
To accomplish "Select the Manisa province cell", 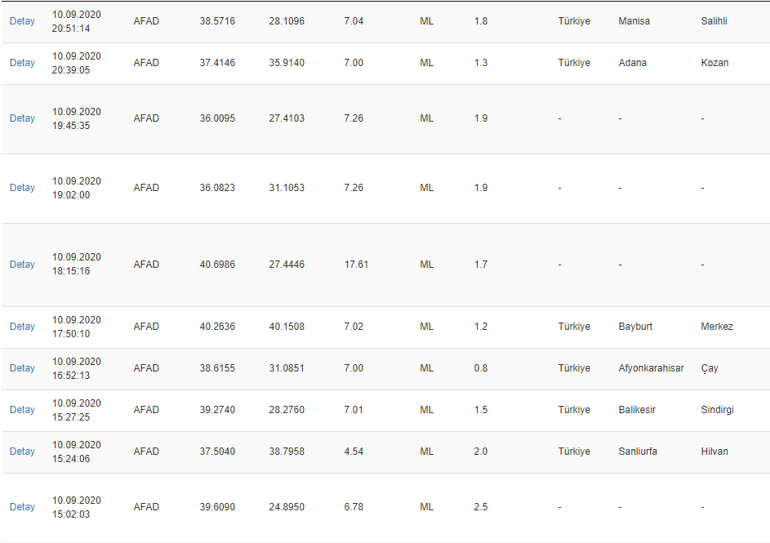I will pyautogui.click(x=634, y=21).
